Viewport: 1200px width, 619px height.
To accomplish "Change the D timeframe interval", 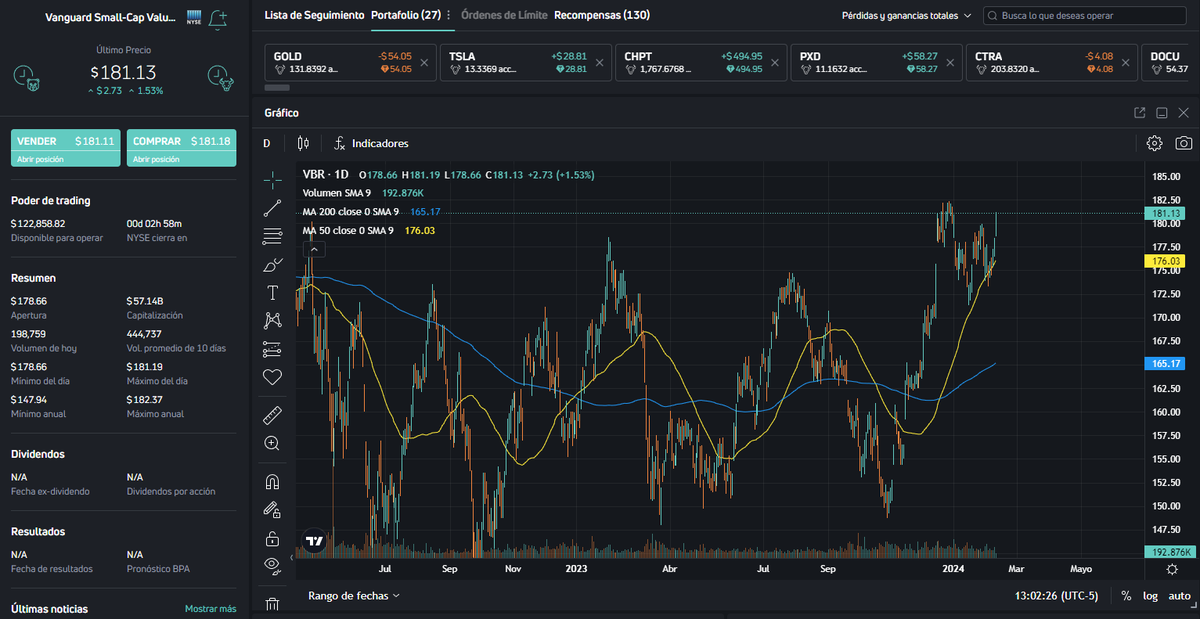I will [x=267, y=143].
